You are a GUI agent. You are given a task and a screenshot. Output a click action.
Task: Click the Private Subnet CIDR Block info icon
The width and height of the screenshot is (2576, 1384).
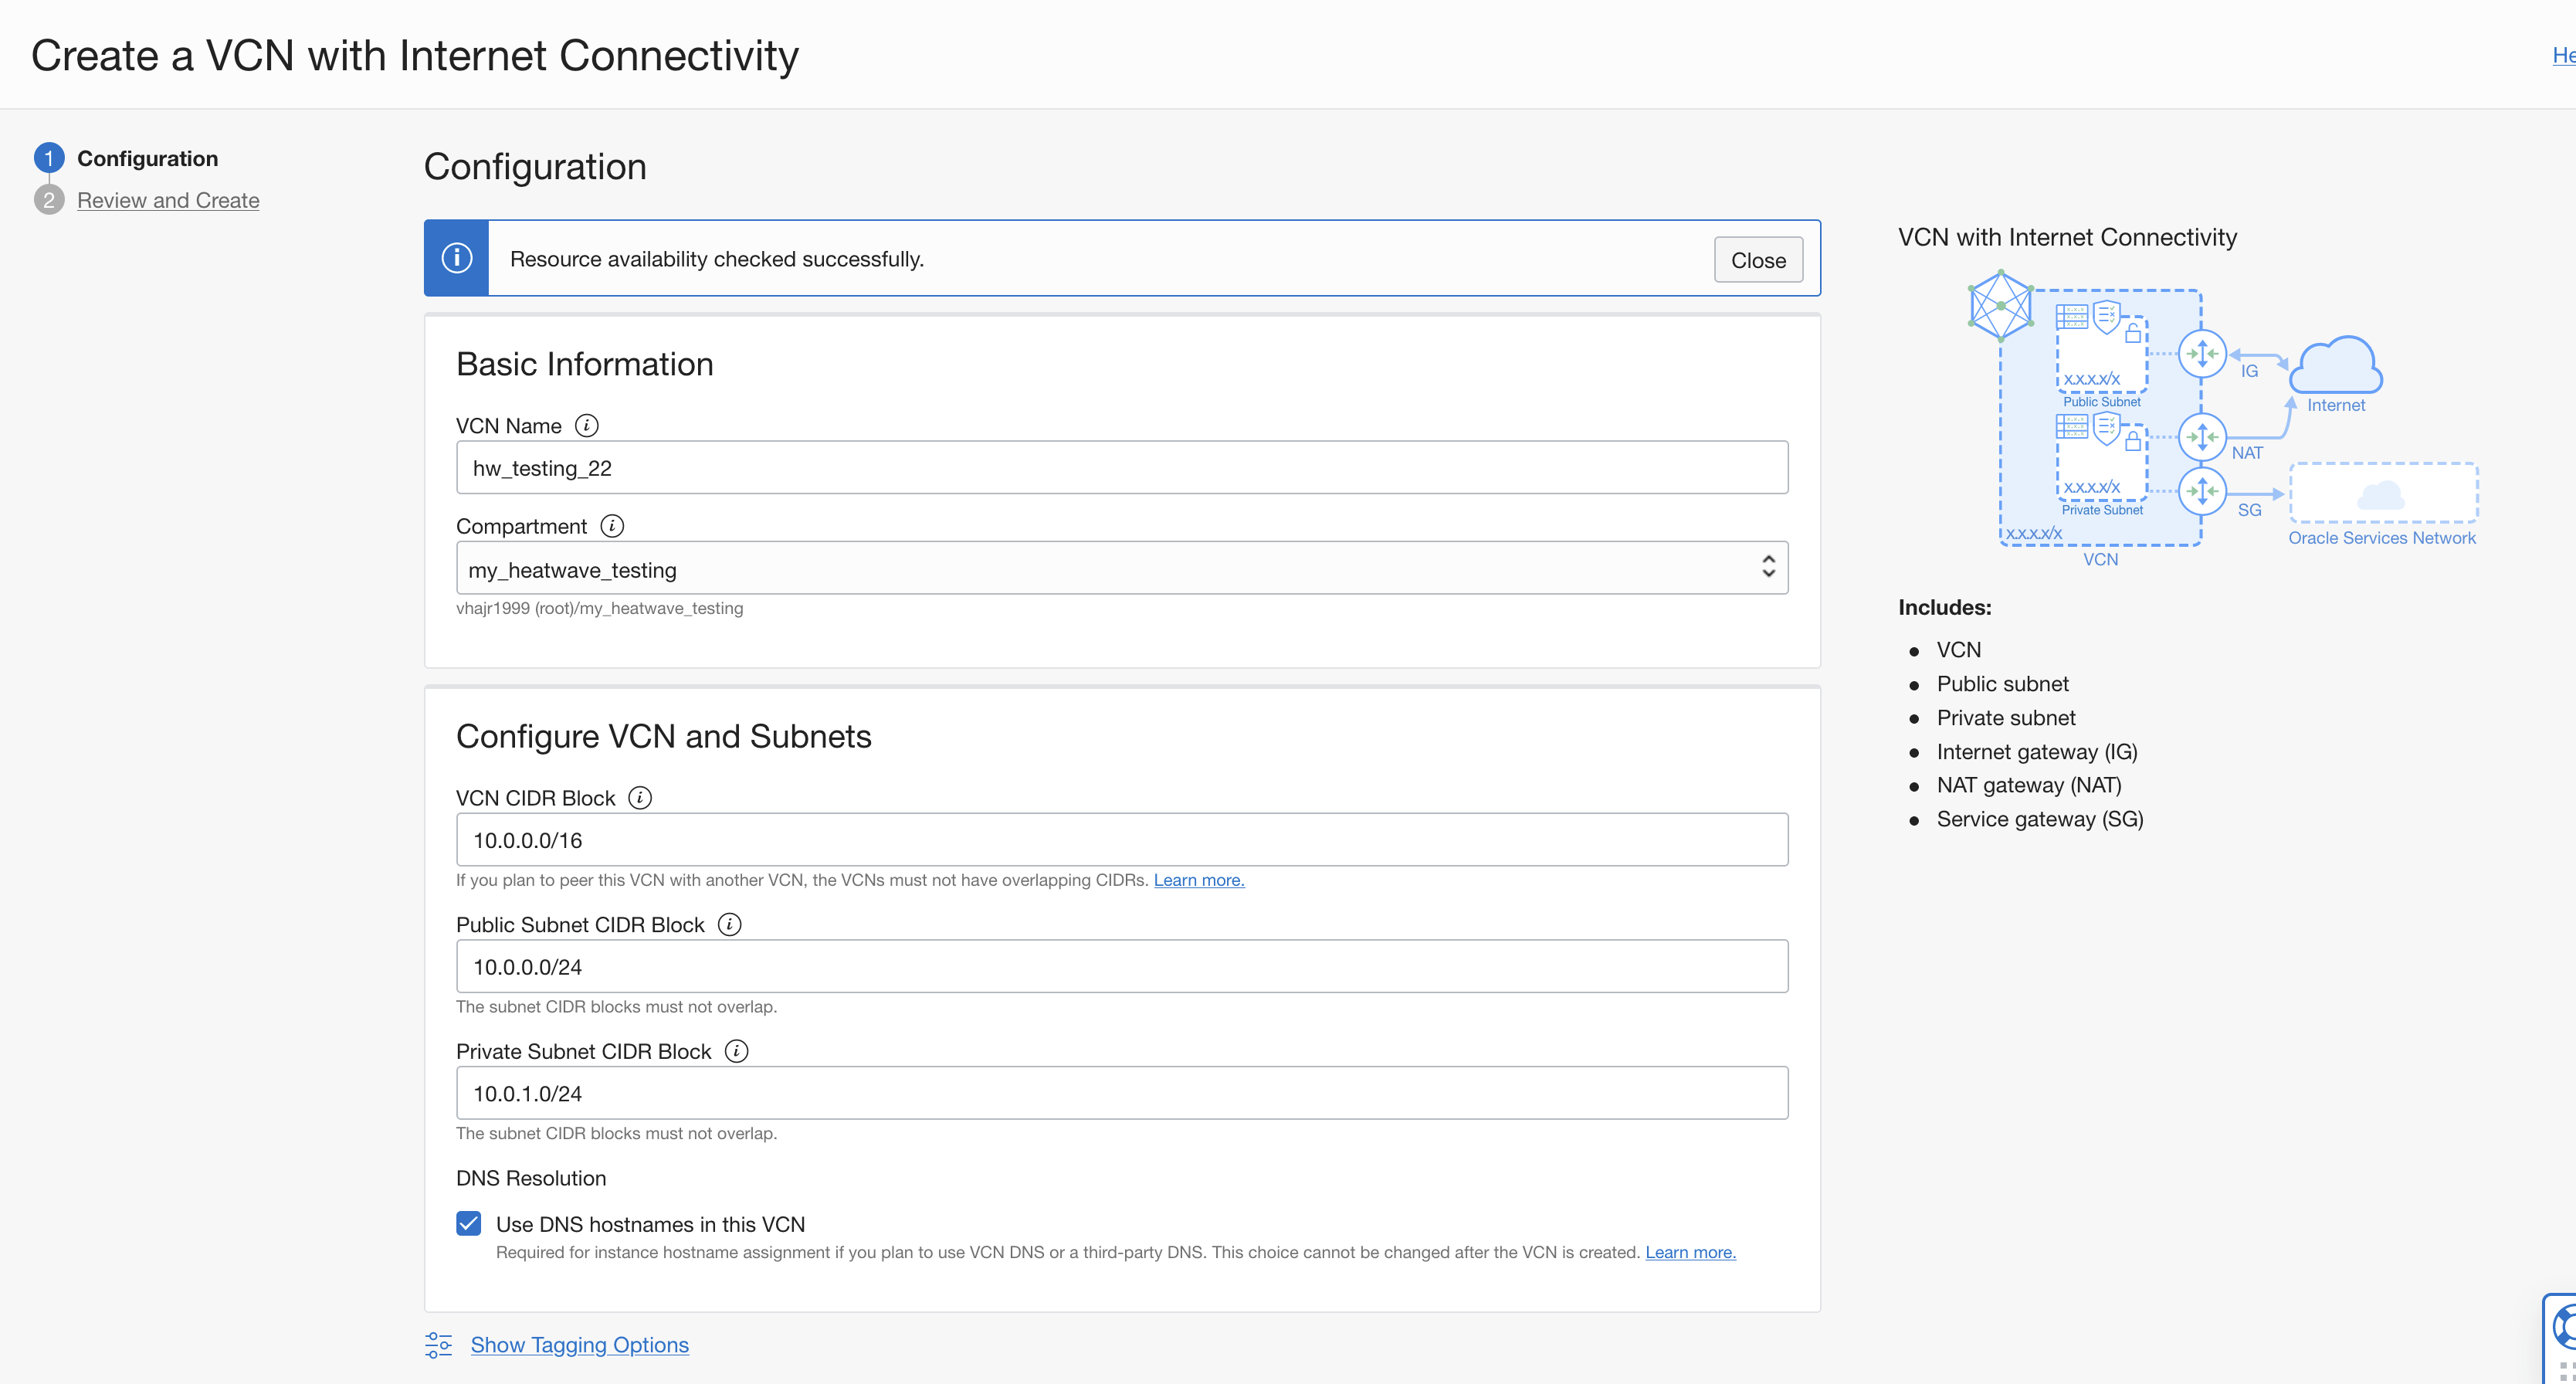pyautogui.click(x=736, y=1051)
